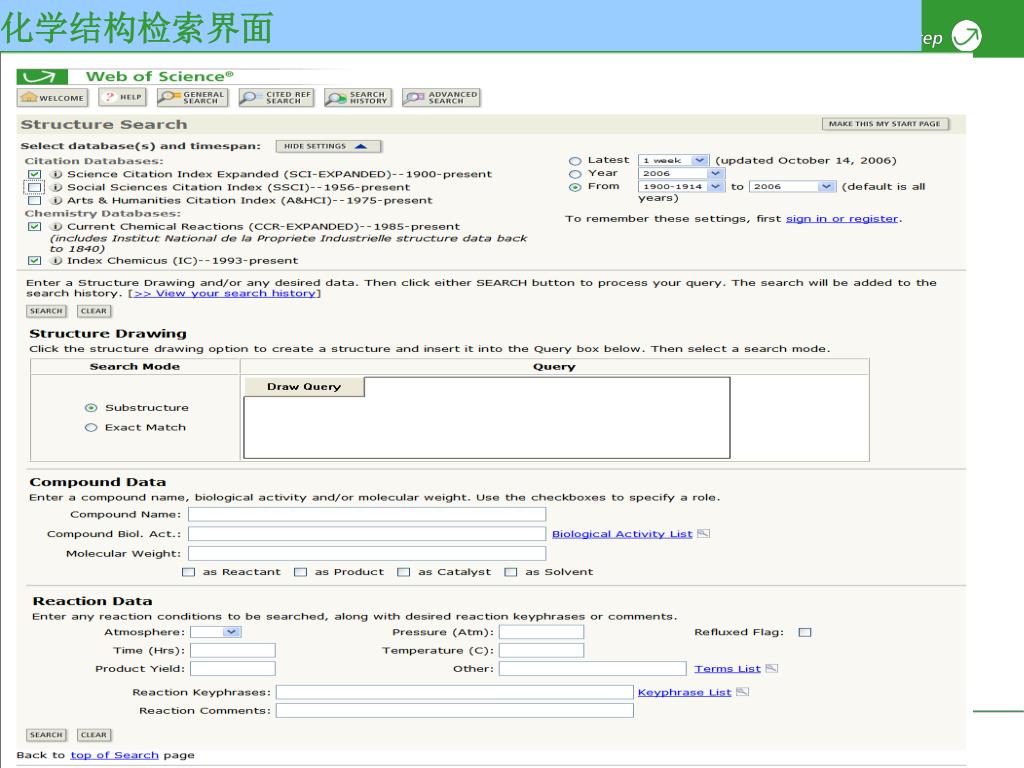The width and height of the screenshot is (1024, 768).
Task: Click the icon next to Keyphrase List
Action: coord(743,692)
